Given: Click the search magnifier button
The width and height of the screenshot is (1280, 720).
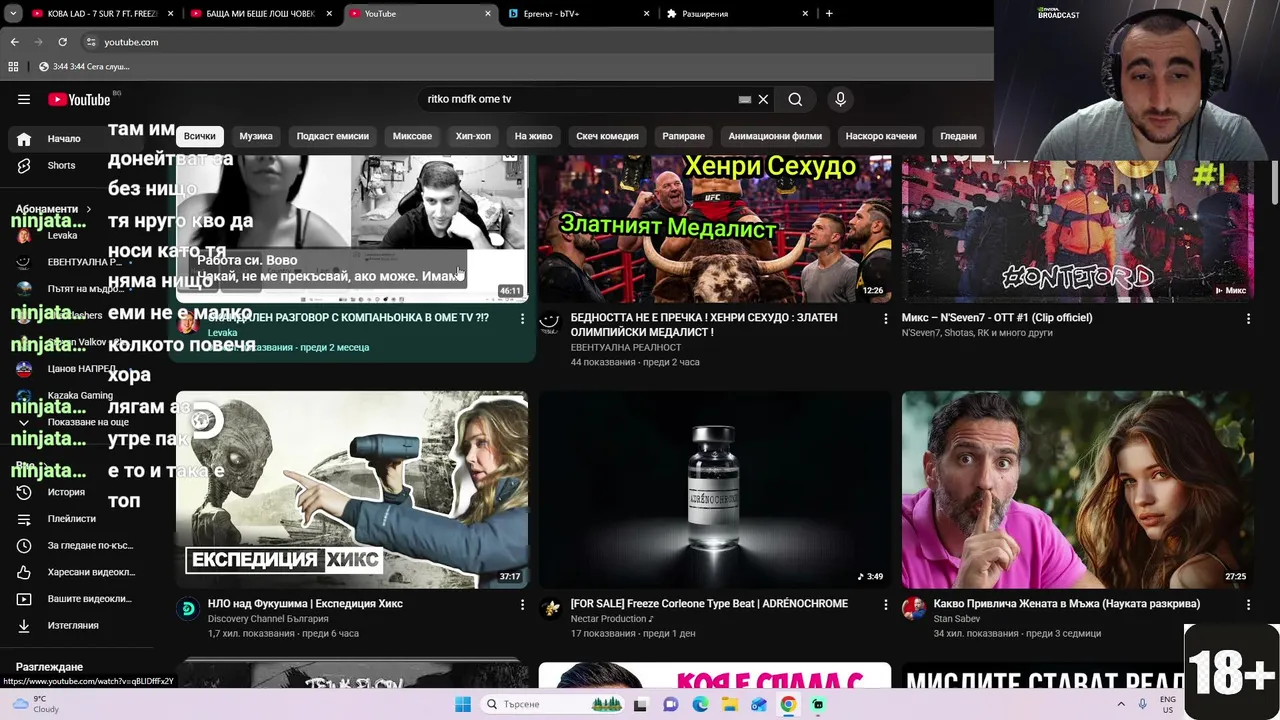Looking at the screenshot, I should click(795, 99).
